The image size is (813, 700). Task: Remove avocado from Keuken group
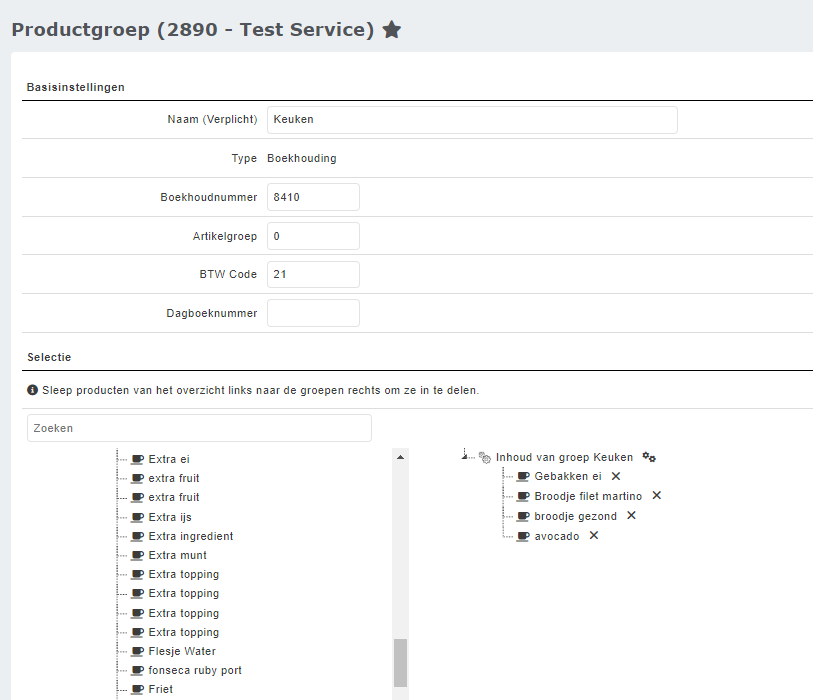[x=593, y=535]
